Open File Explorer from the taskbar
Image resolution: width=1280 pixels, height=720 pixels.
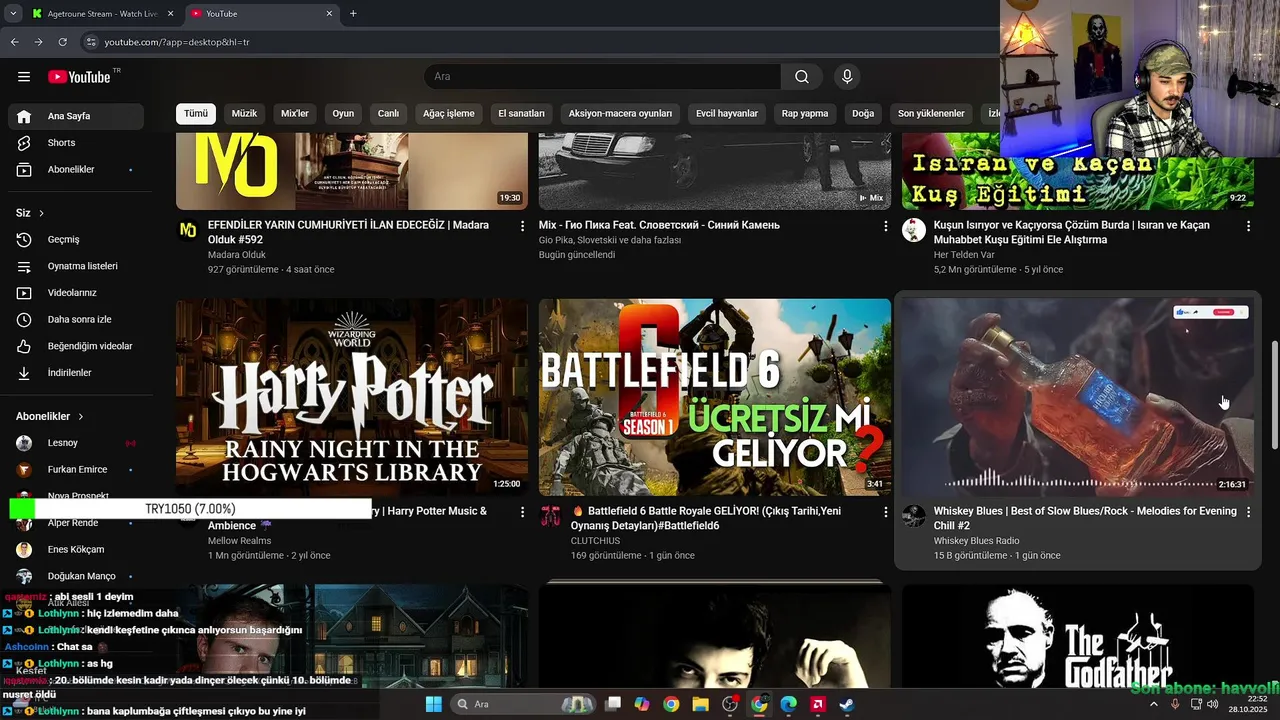pyautogui.click(x=700, y=704)
